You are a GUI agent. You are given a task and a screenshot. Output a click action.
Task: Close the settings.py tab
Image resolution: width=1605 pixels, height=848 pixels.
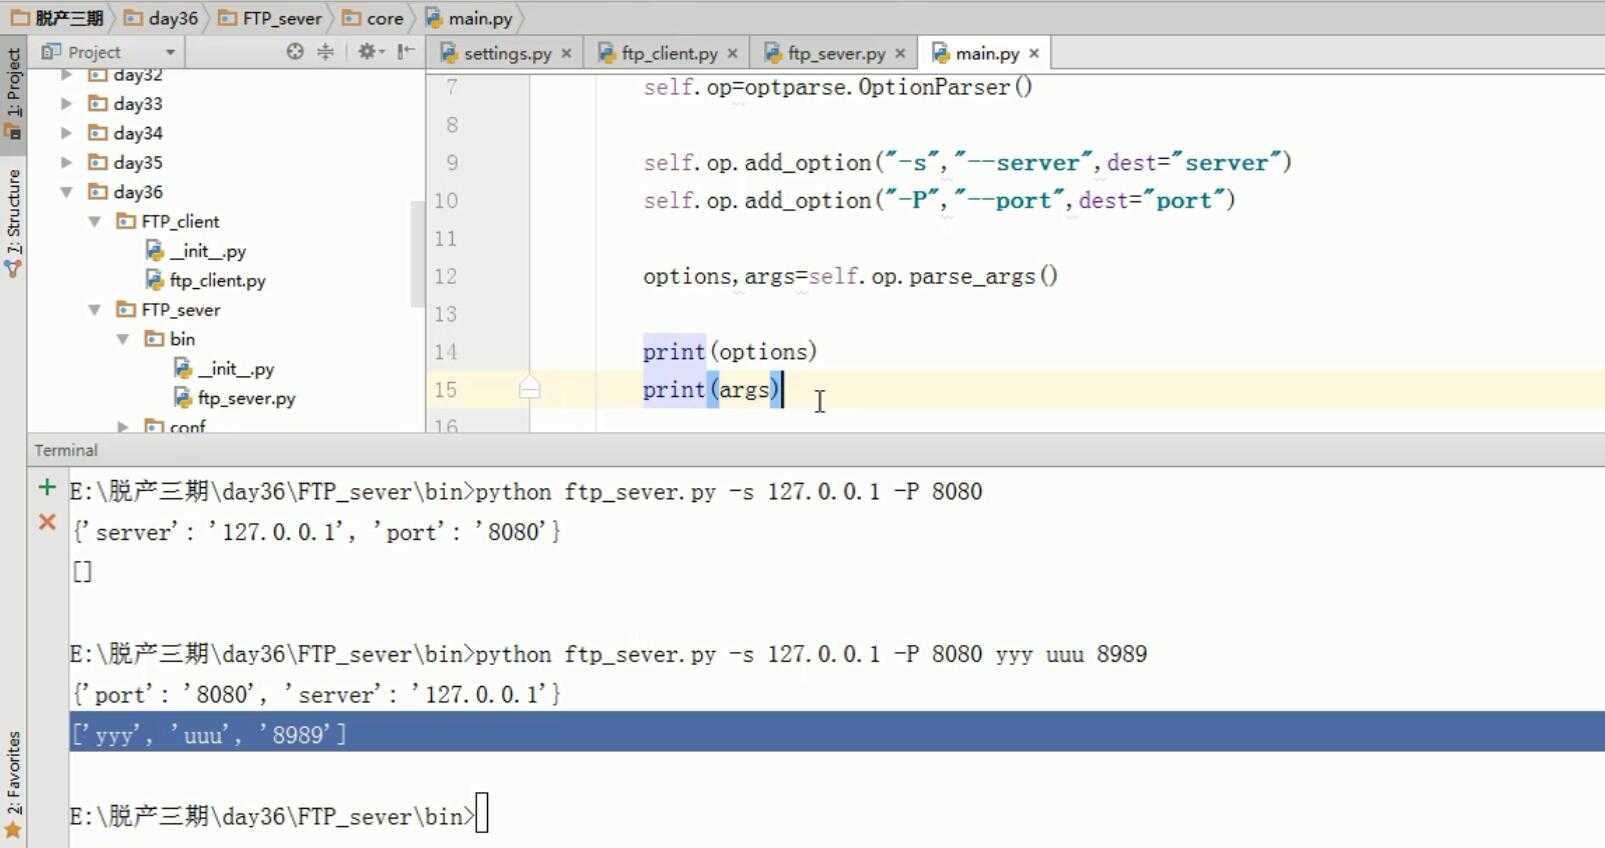566,53
